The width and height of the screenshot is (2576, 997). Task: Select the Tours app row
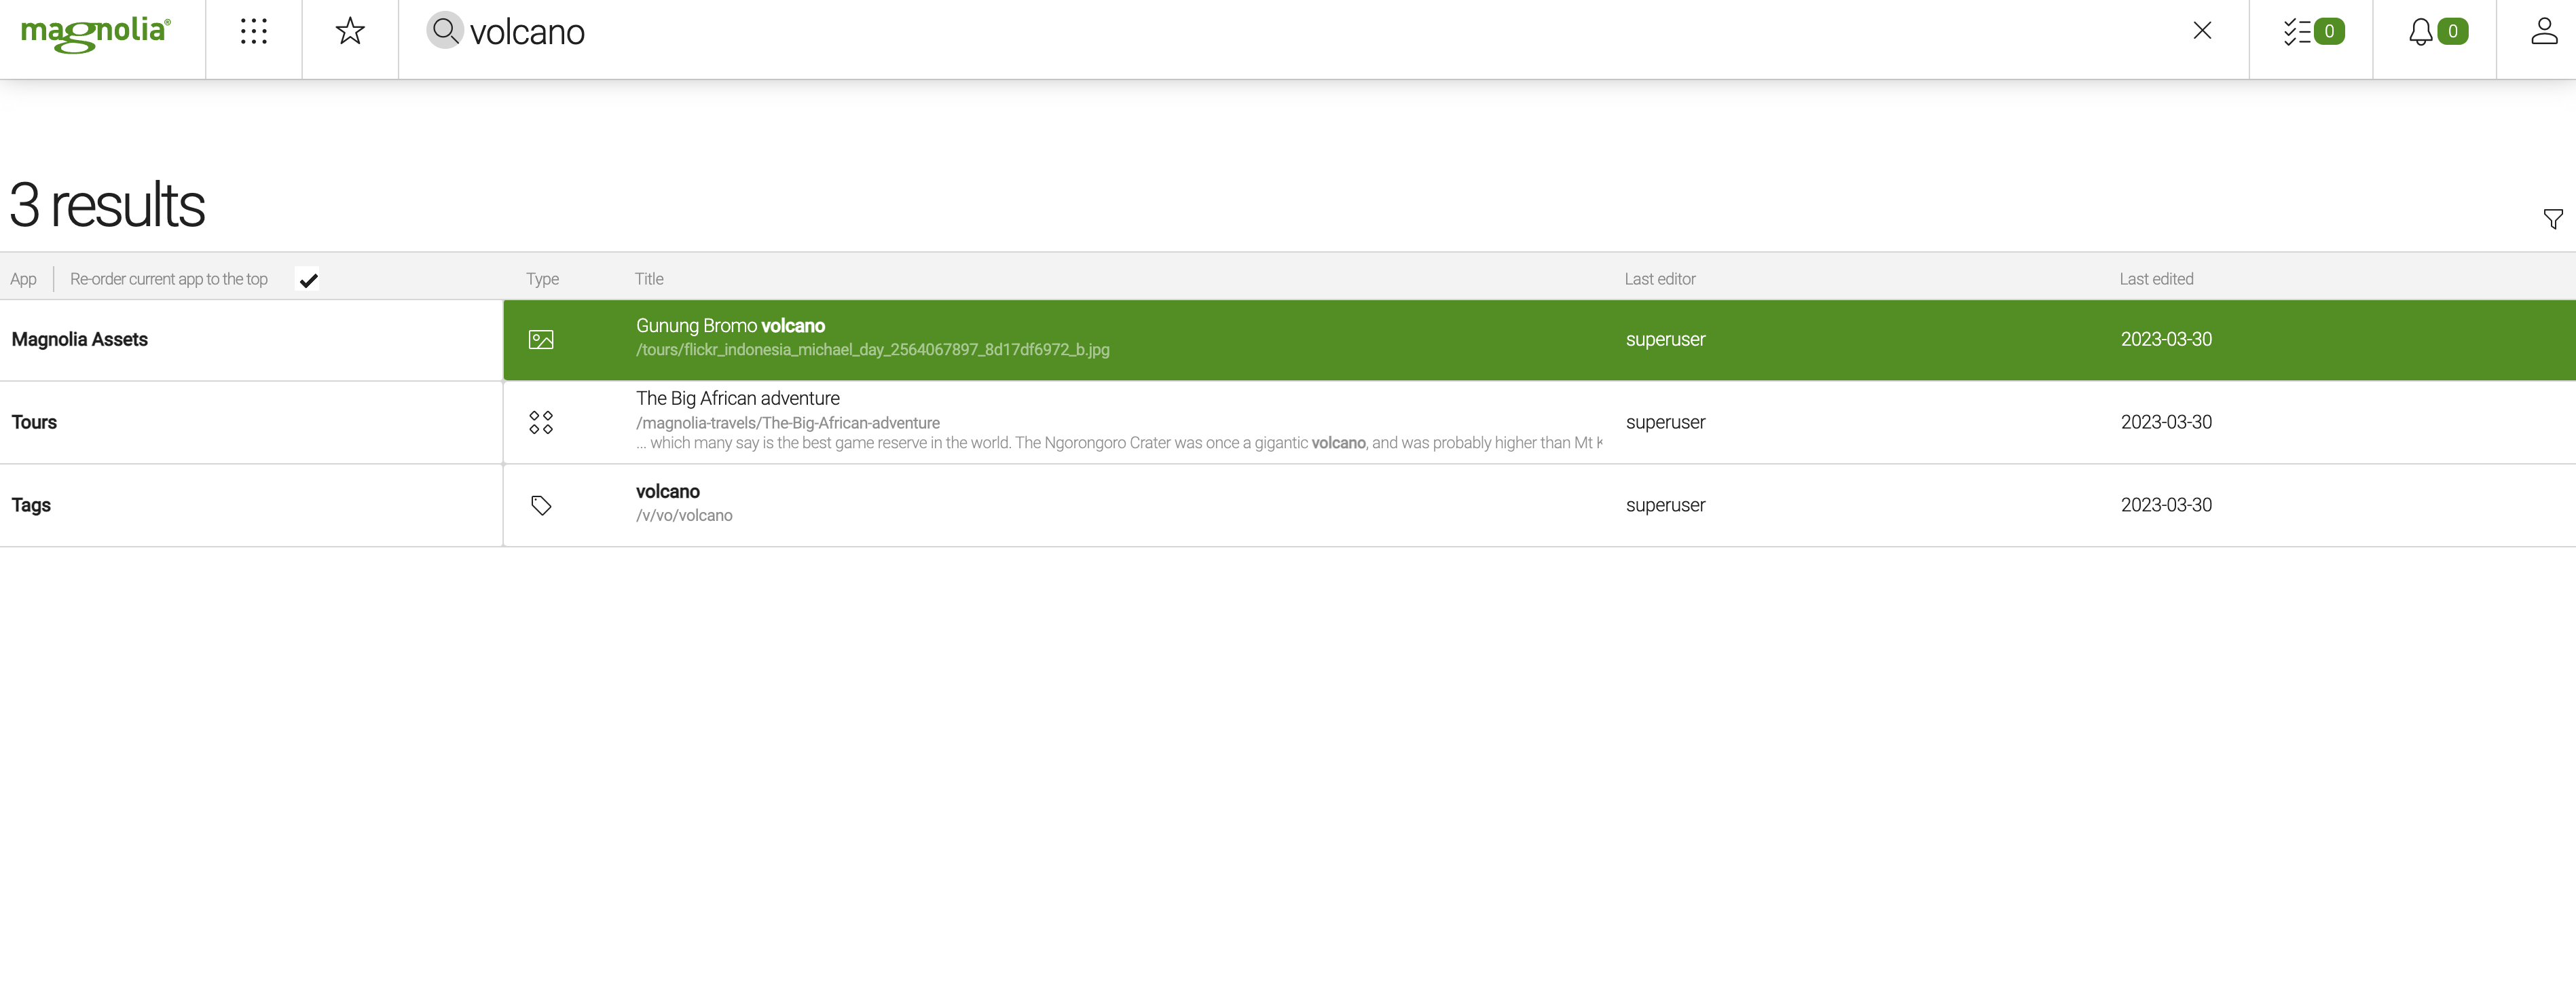pyautogui.click(x=251, y=422)
